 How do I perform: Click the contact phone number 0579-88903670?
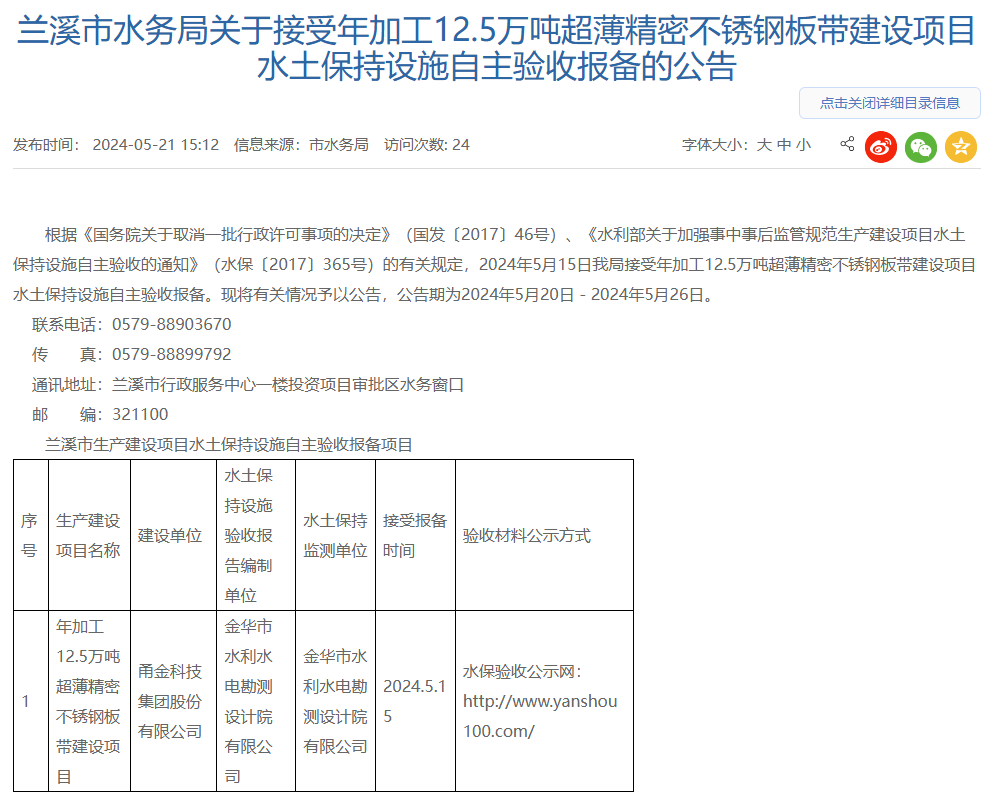click(x=172, y=325)
